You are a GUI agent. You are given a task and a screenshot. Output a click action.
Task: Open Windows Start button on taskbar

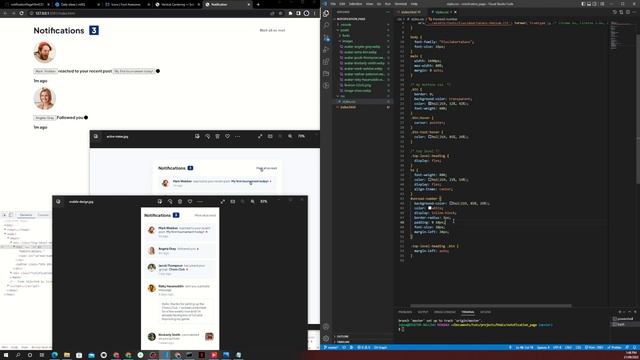pyautogui.click(x=6, y=355)
